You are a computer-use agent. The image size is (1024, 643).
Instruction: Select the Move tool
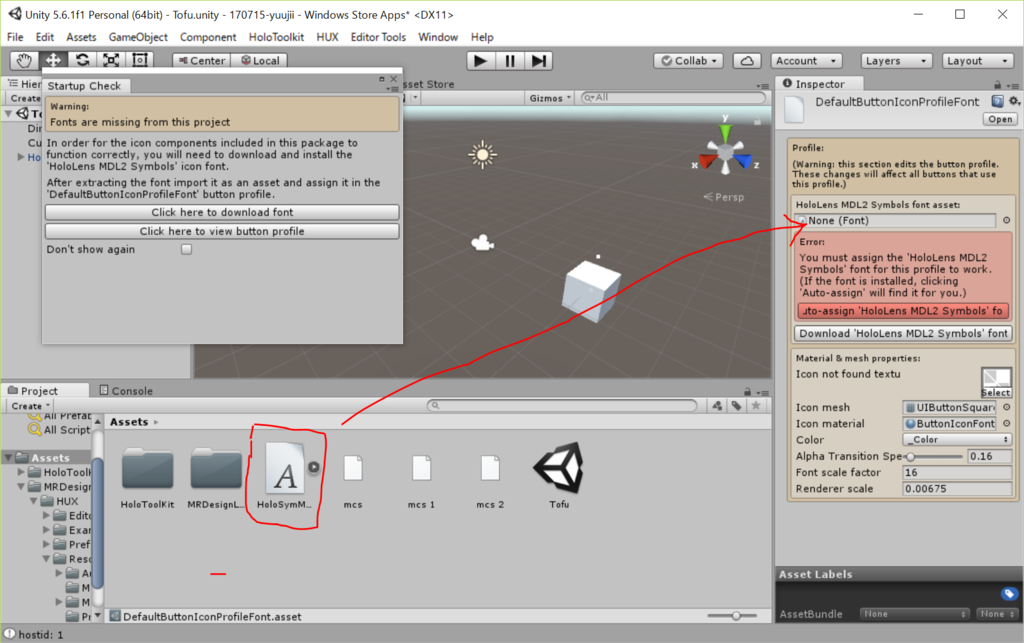(53, 61)
